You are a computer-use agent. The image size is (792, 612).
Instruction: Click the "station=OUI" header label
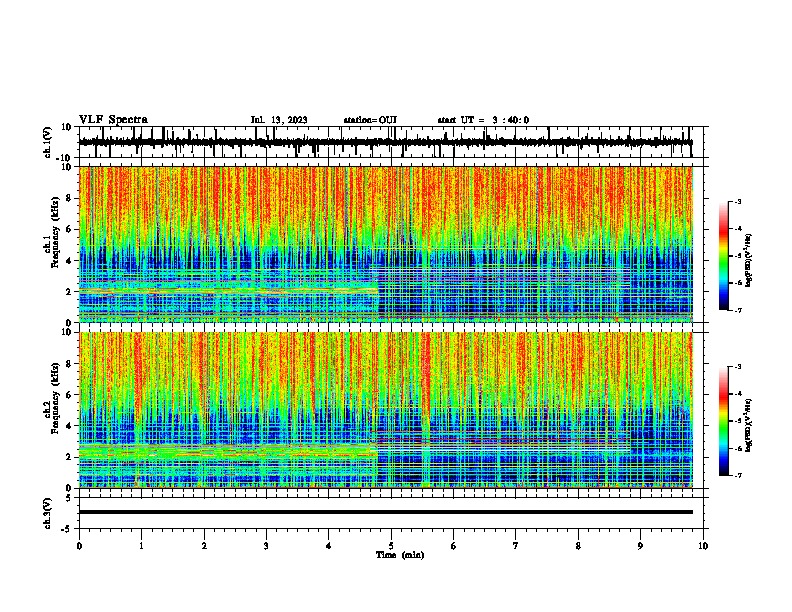(x=370, y=120)
